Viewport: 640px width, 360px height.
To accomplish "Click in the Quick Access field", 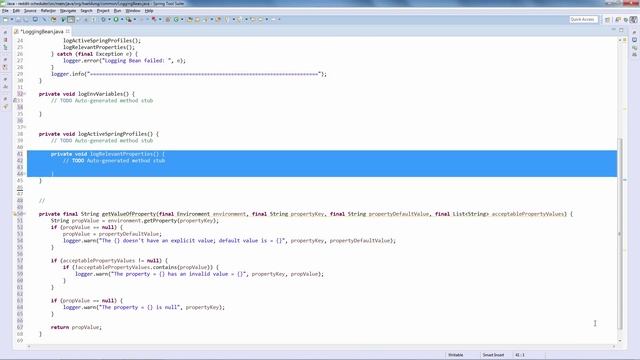I will pyautogui.click(x=584, y=19).
